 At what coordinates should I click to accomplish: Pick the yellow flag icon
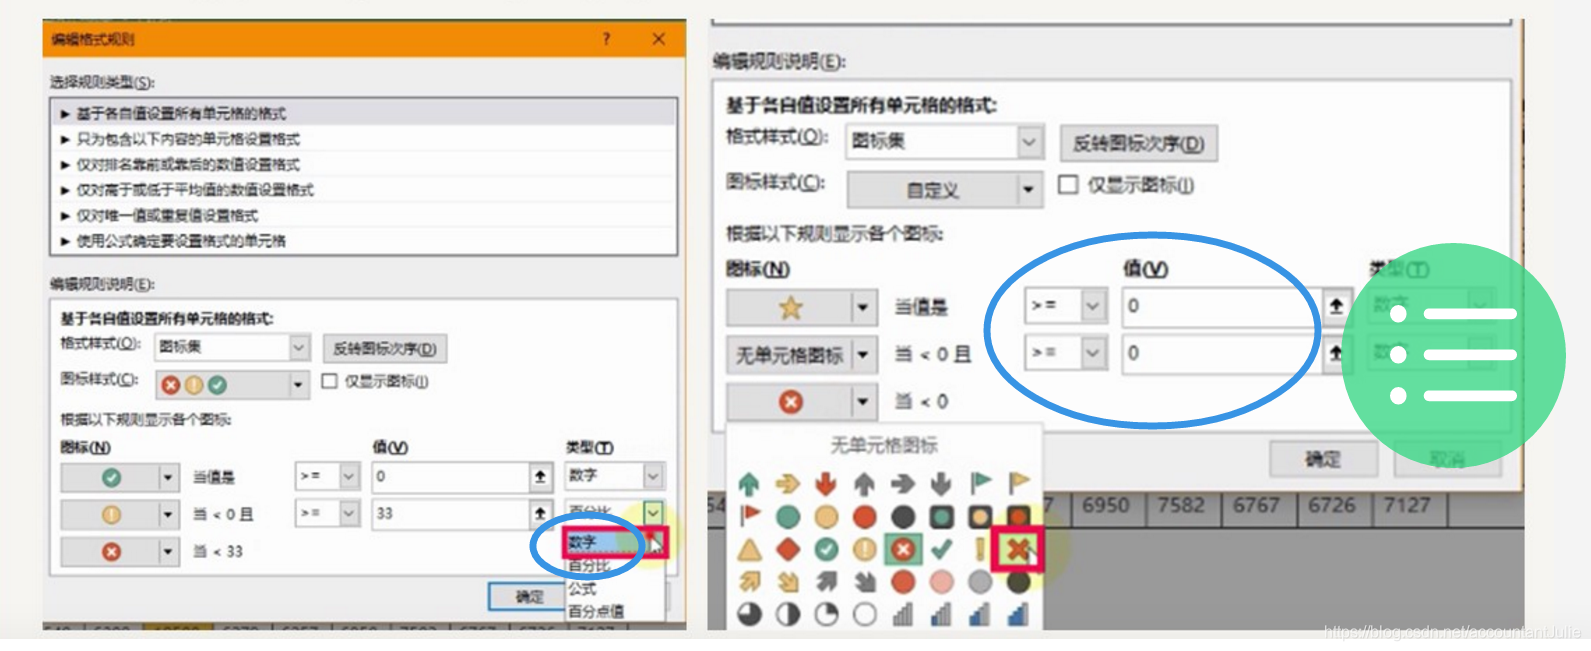point(1019,484)
